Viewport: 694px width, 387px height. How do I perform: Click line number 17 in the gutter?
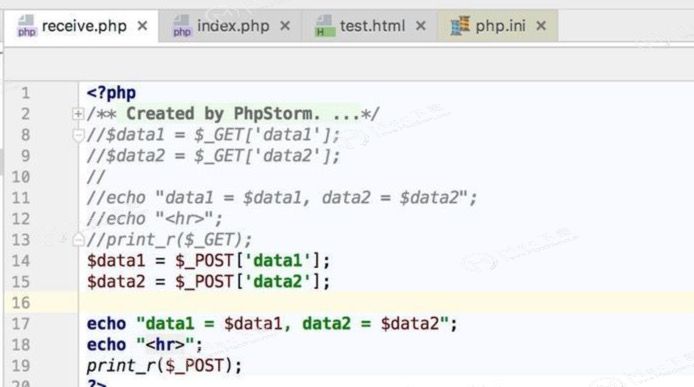[x=21, y=324]
